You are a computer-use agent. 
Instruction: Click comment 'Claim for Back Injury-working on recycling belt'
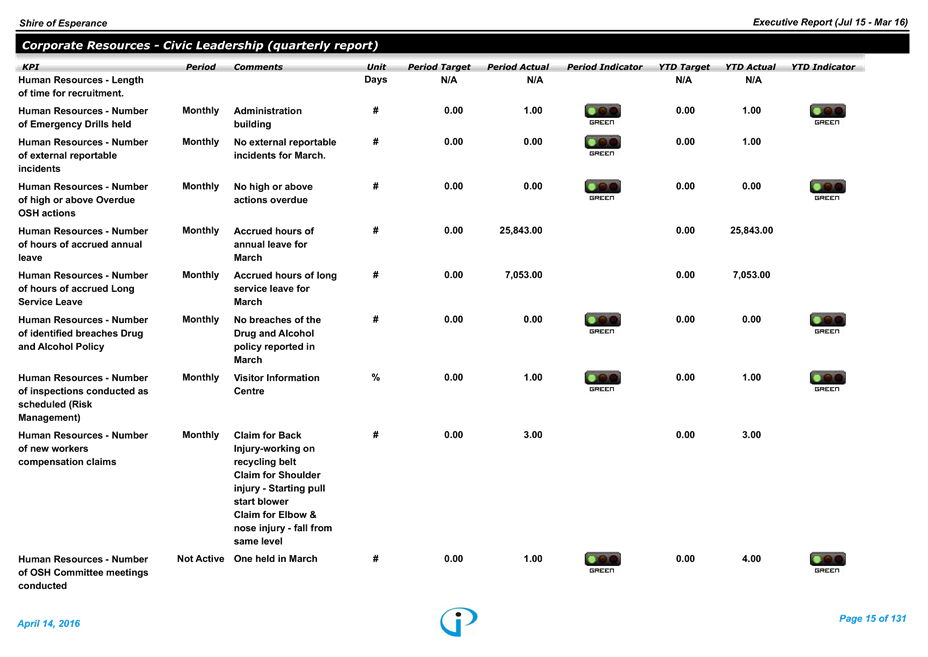pos(274,448)
